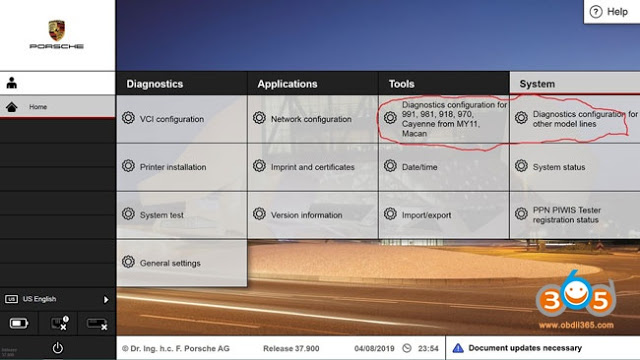Click the gear icon beside Printer installation

128,166
